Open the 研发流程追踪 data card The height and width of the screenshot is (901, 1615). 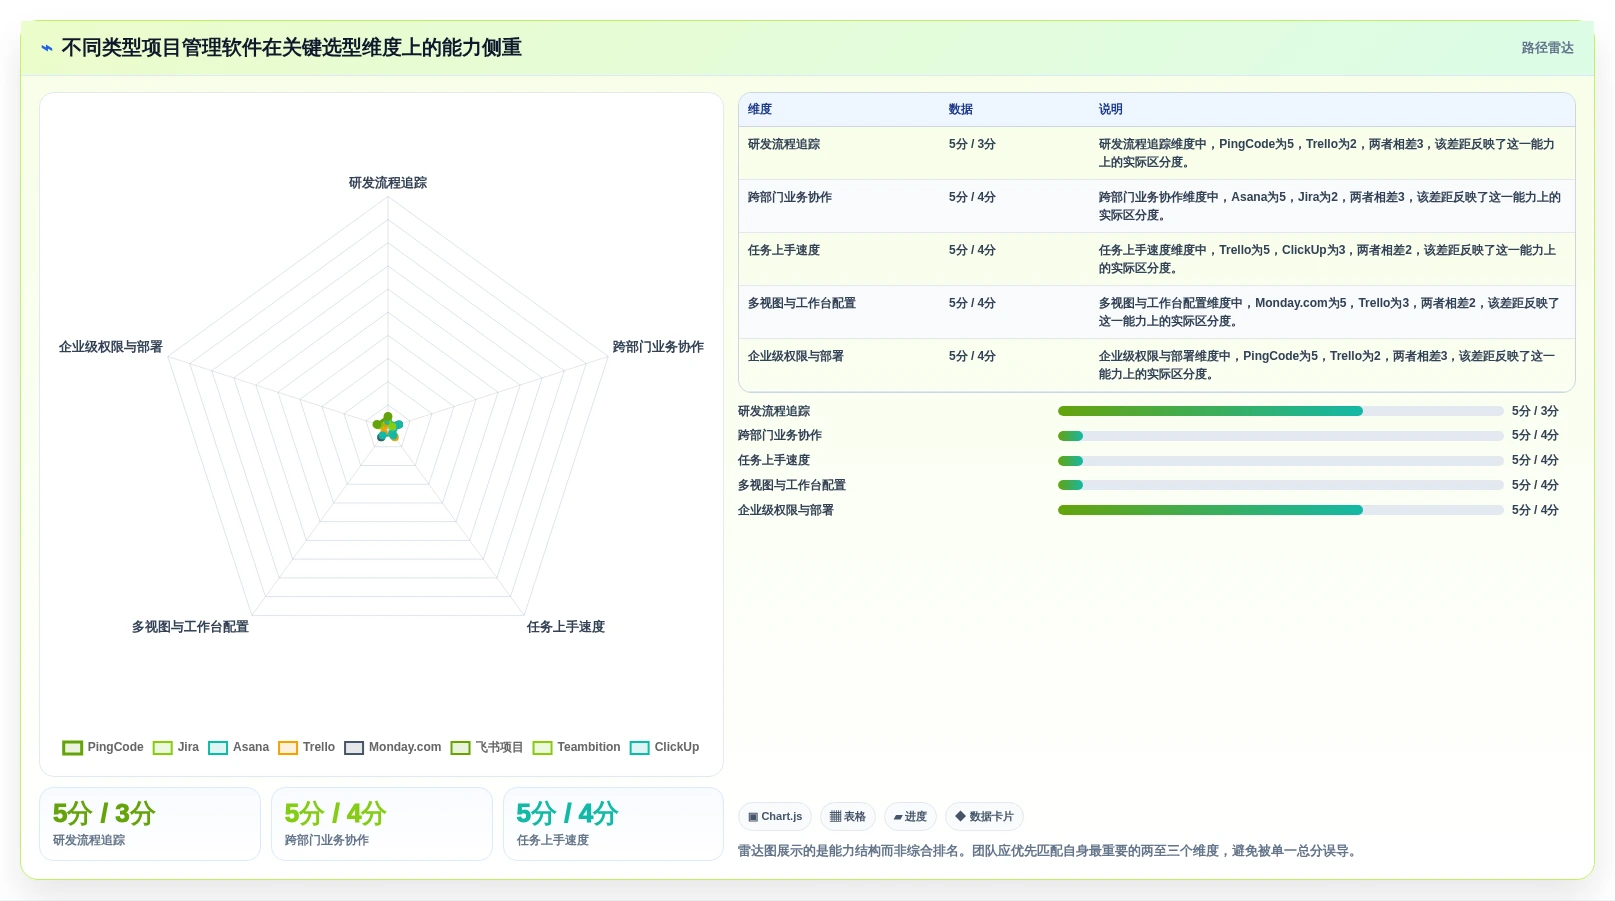(150, 824)
